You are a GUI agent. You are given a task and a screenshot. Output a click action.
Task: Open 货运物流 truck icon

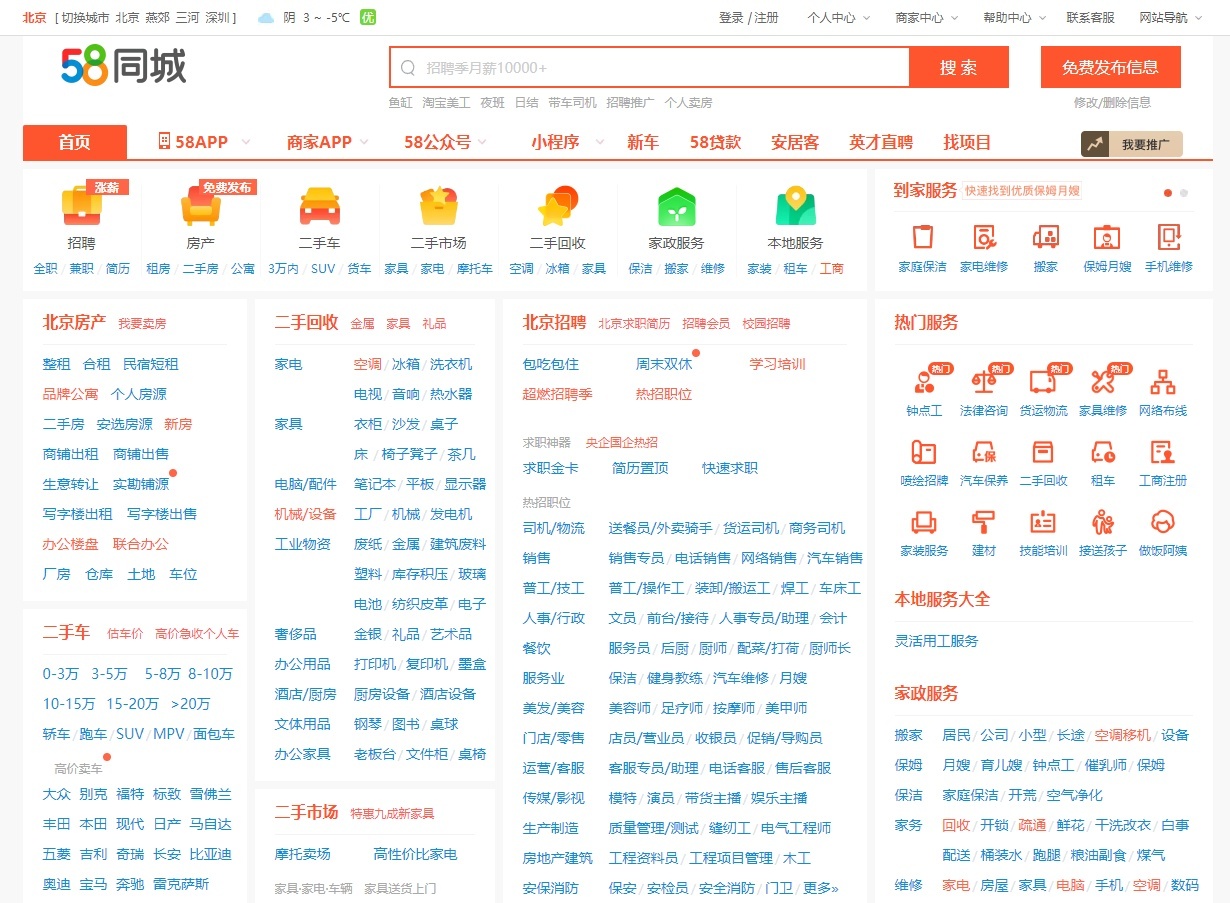click(1043, 381)
